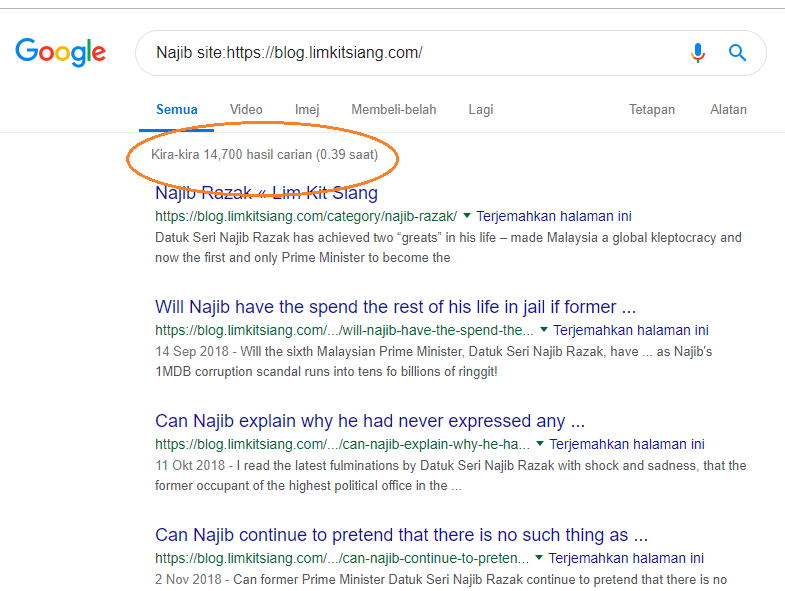Expand dropdown arrow beside can-najib-continue-to-preten URL

[x=540, y=558]
